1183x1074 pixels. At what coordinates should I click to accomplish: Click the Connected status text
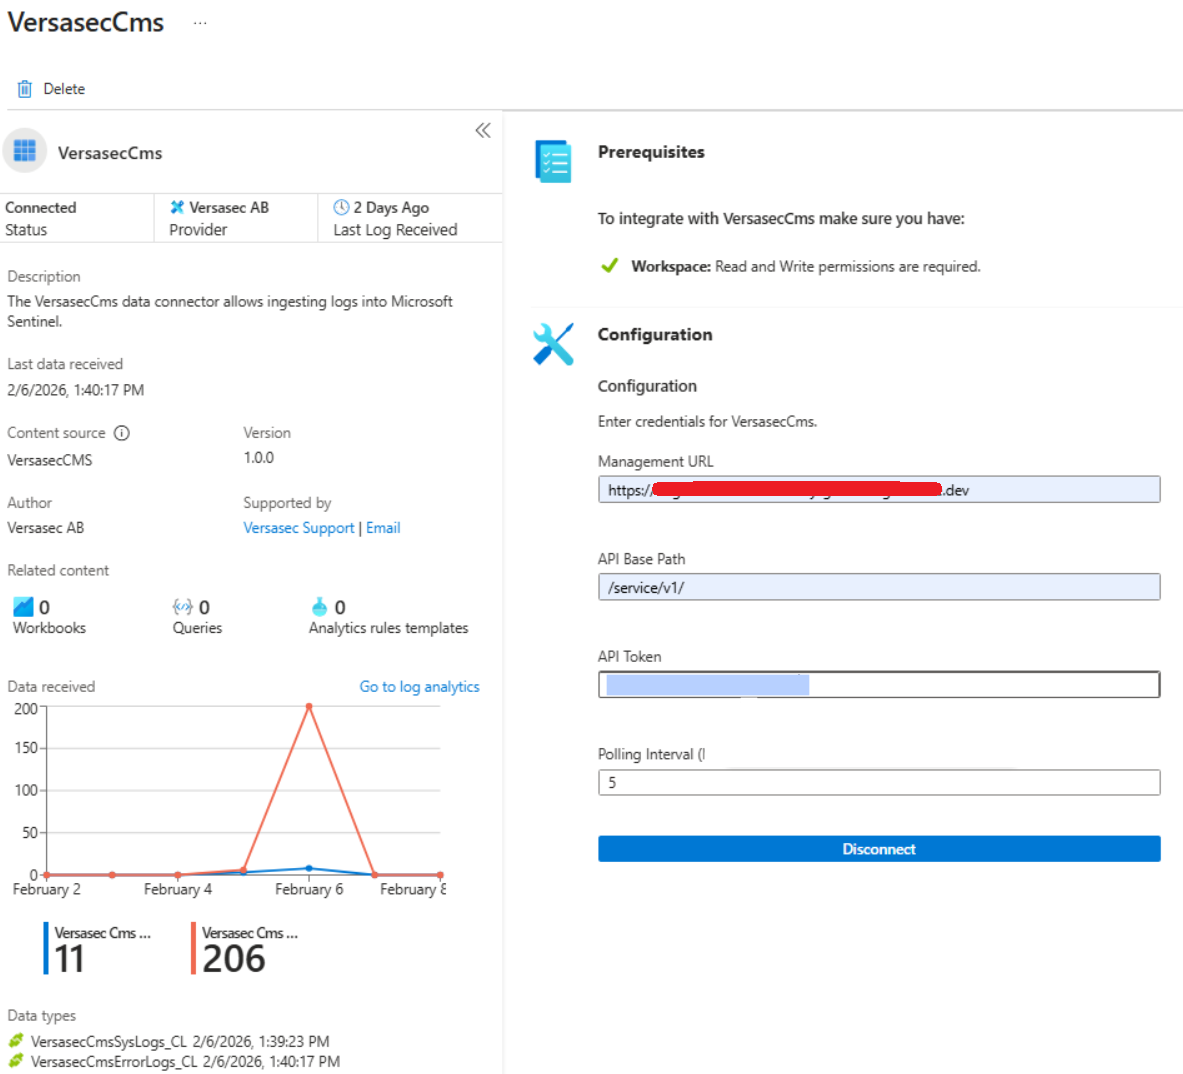(41, 207)
